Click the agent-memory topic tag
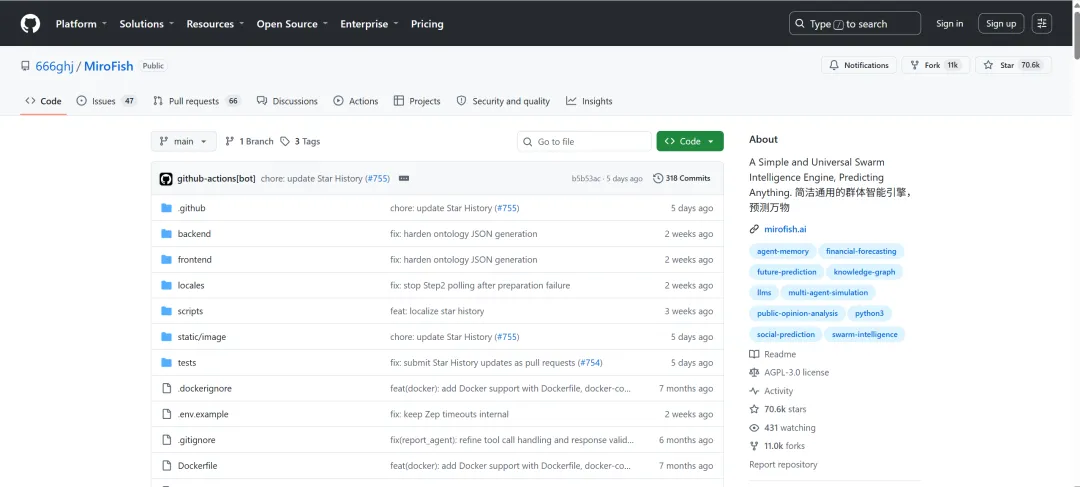This screenshot has width=1080, height=487. [782, 251]
